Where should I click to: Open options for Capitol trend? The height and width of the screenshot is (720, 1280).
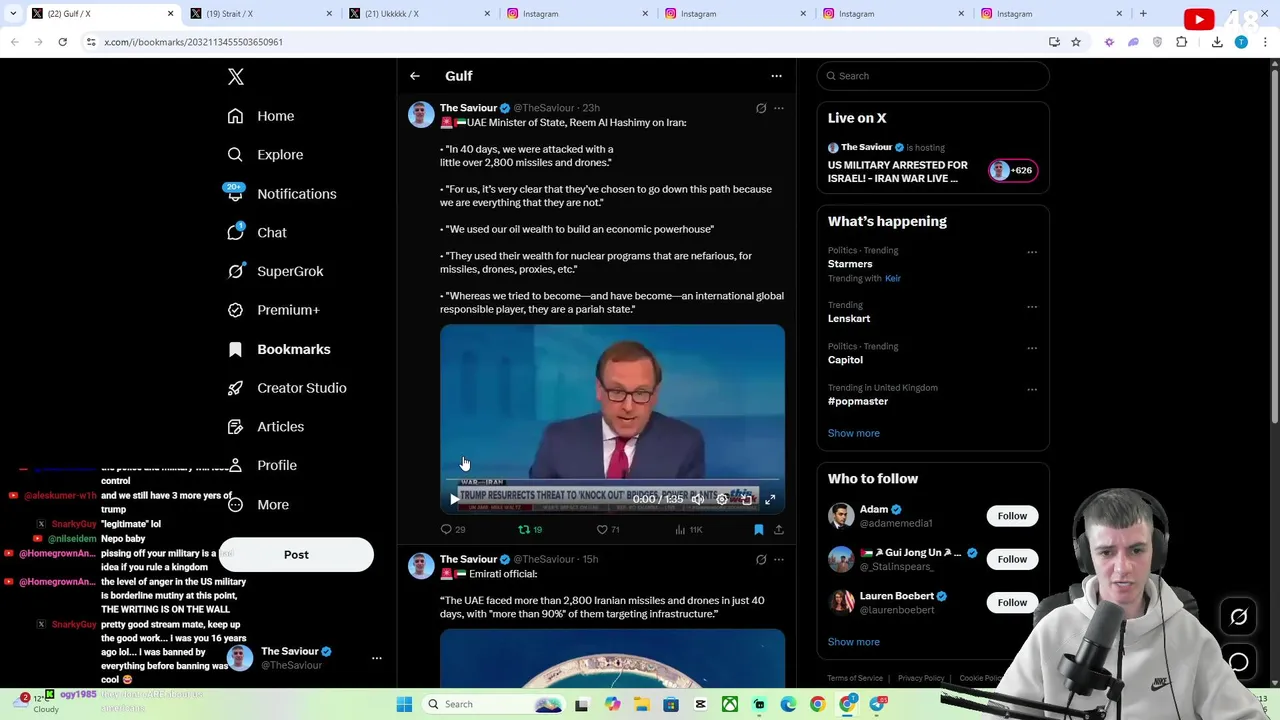pos(1032,348)
